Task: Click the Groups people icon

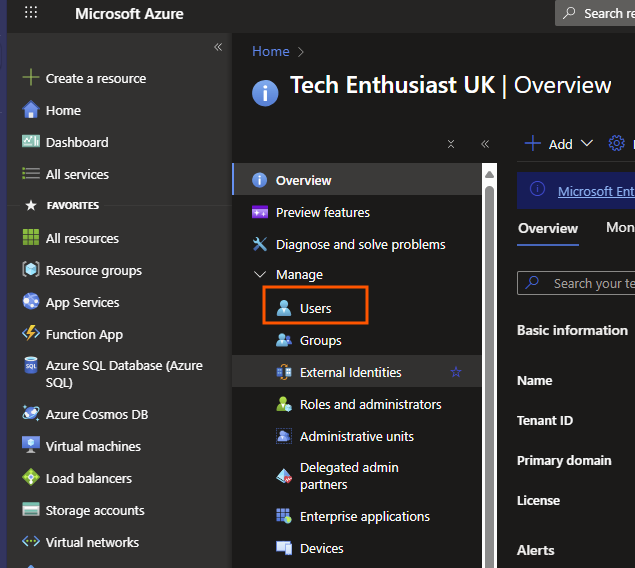Action: [284, 340]
